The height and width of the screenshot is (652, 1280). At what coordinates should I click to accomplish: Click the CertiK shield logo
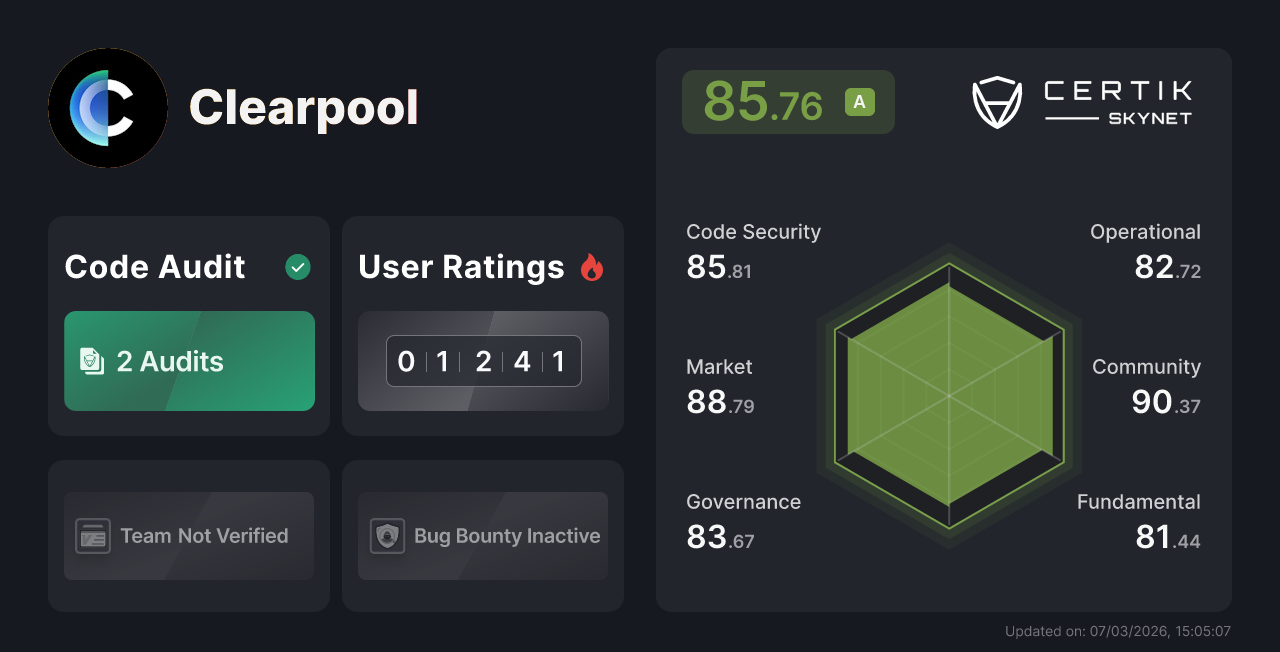(x=996, y=100)
